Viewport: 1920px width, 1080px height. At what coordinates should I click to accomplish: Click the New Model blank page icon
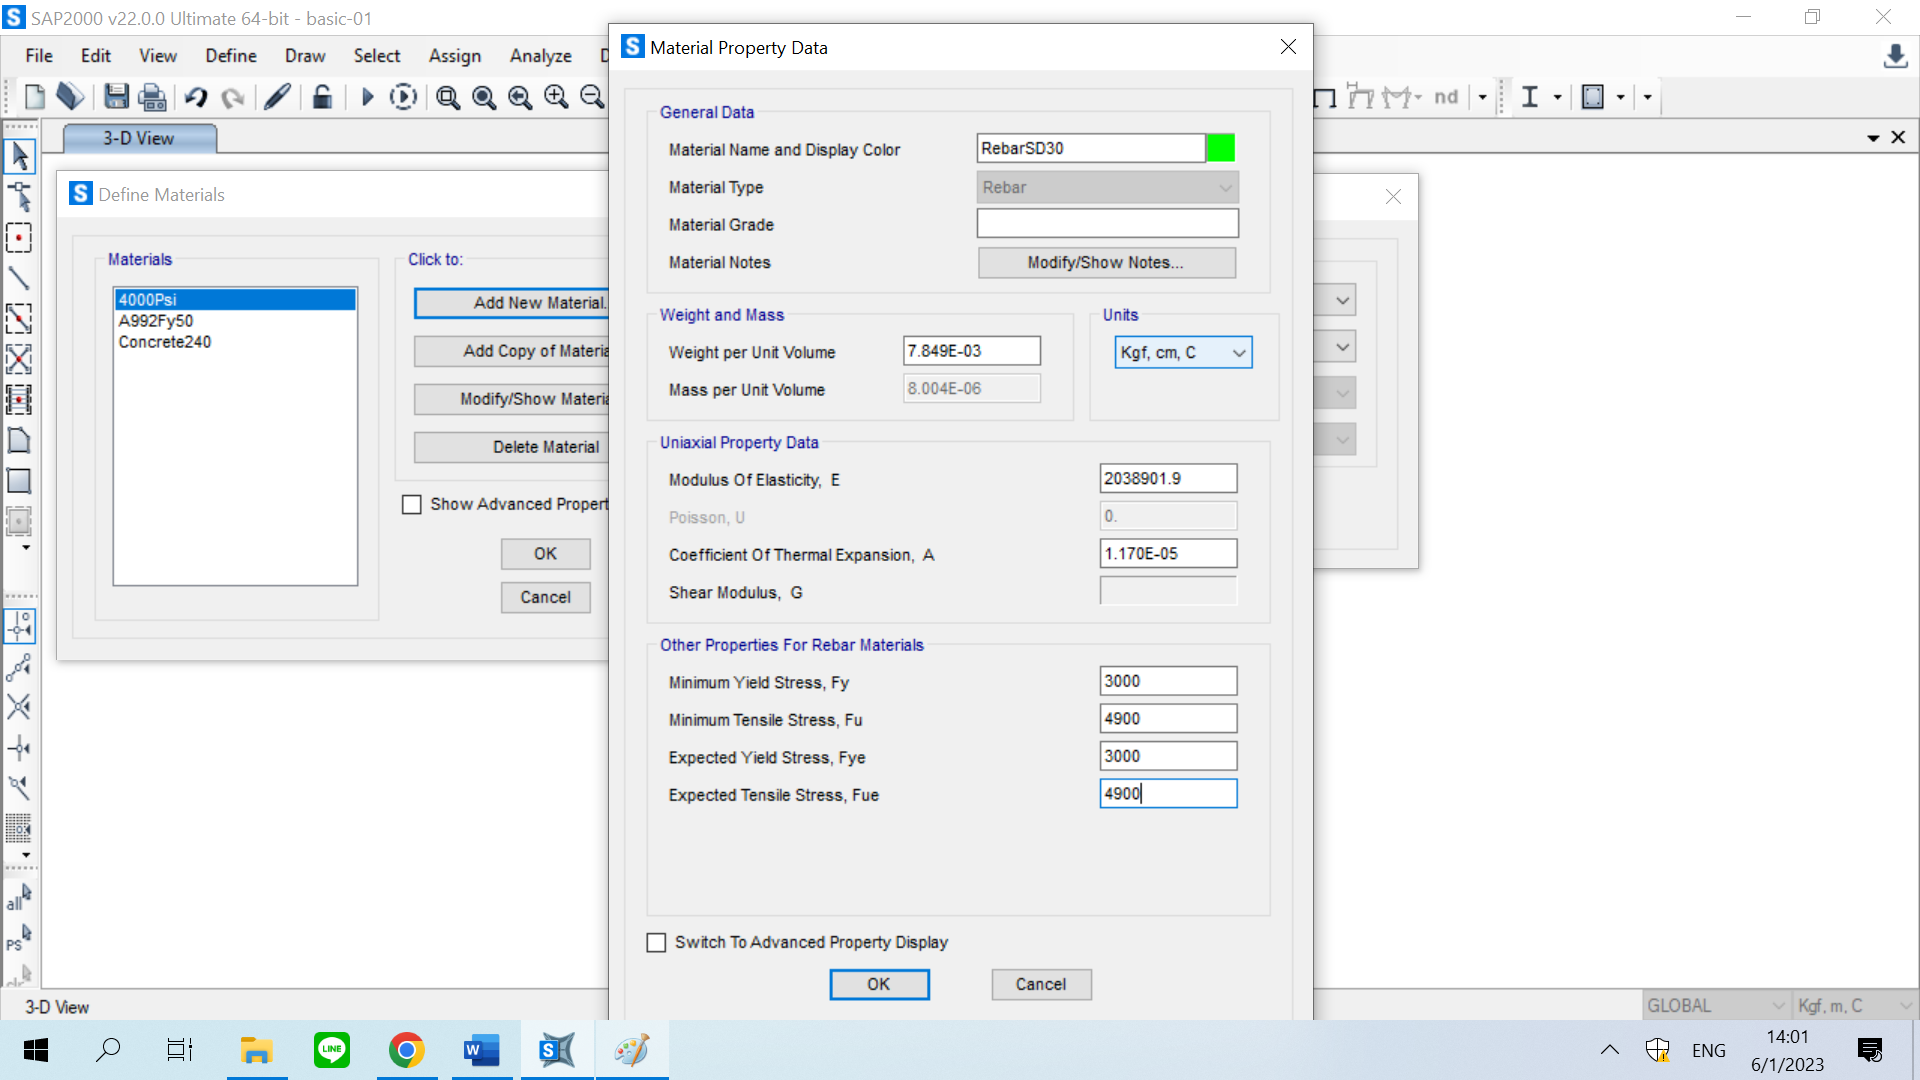[x=35, y=97]
